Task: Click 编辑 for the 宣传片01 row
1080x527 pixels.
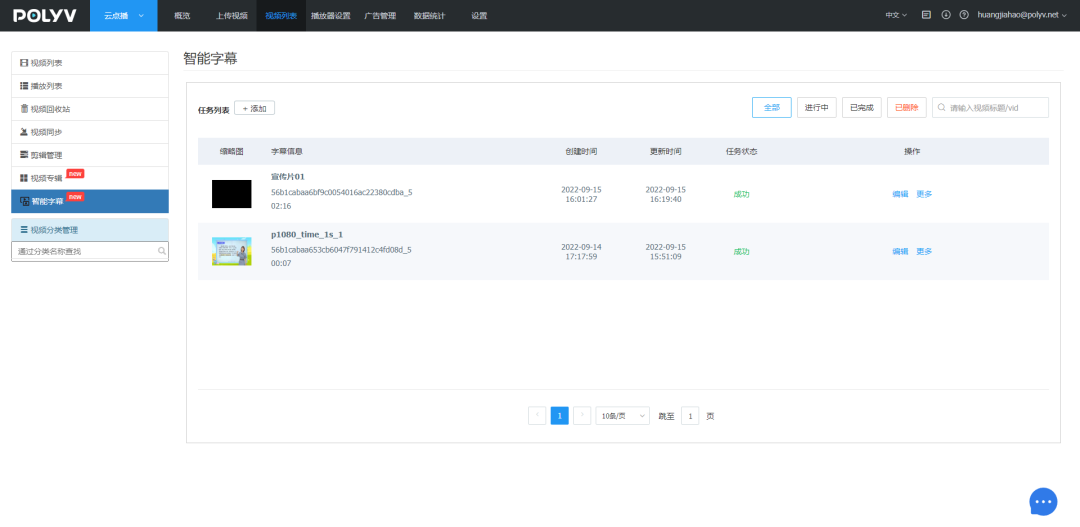Action: point(900,194)
